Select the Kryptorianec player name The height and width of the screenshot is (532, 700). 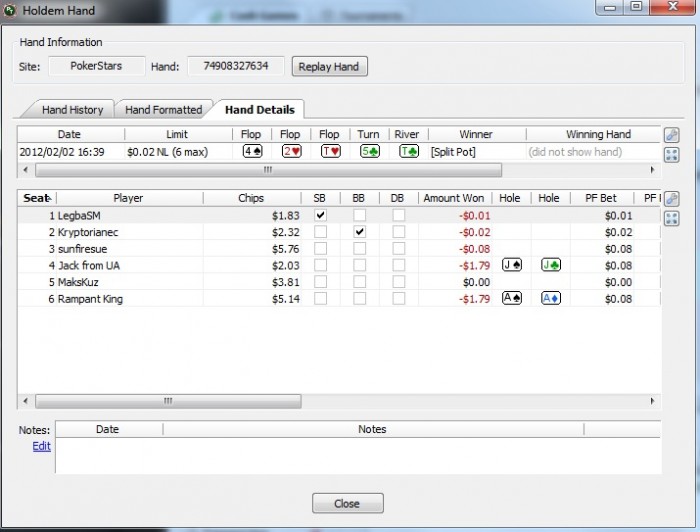pyautogui.click(x=88, y=232)
